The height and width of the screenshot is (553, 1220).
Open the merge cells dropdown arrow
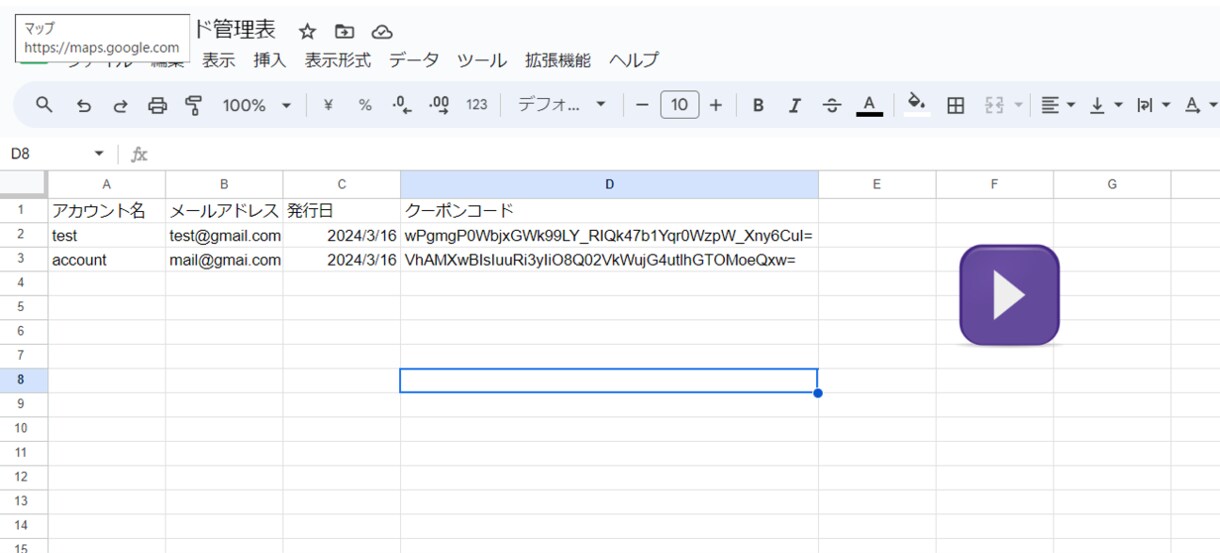click(1018, 105)
